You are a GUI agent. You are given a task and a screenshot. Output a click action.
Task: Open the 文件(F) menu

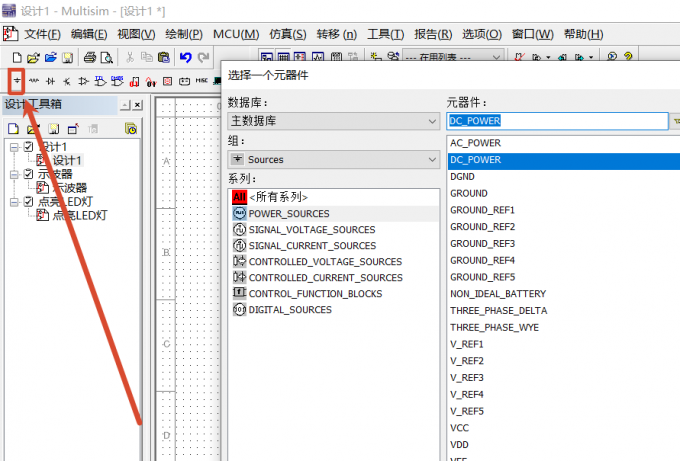[42, 34]
